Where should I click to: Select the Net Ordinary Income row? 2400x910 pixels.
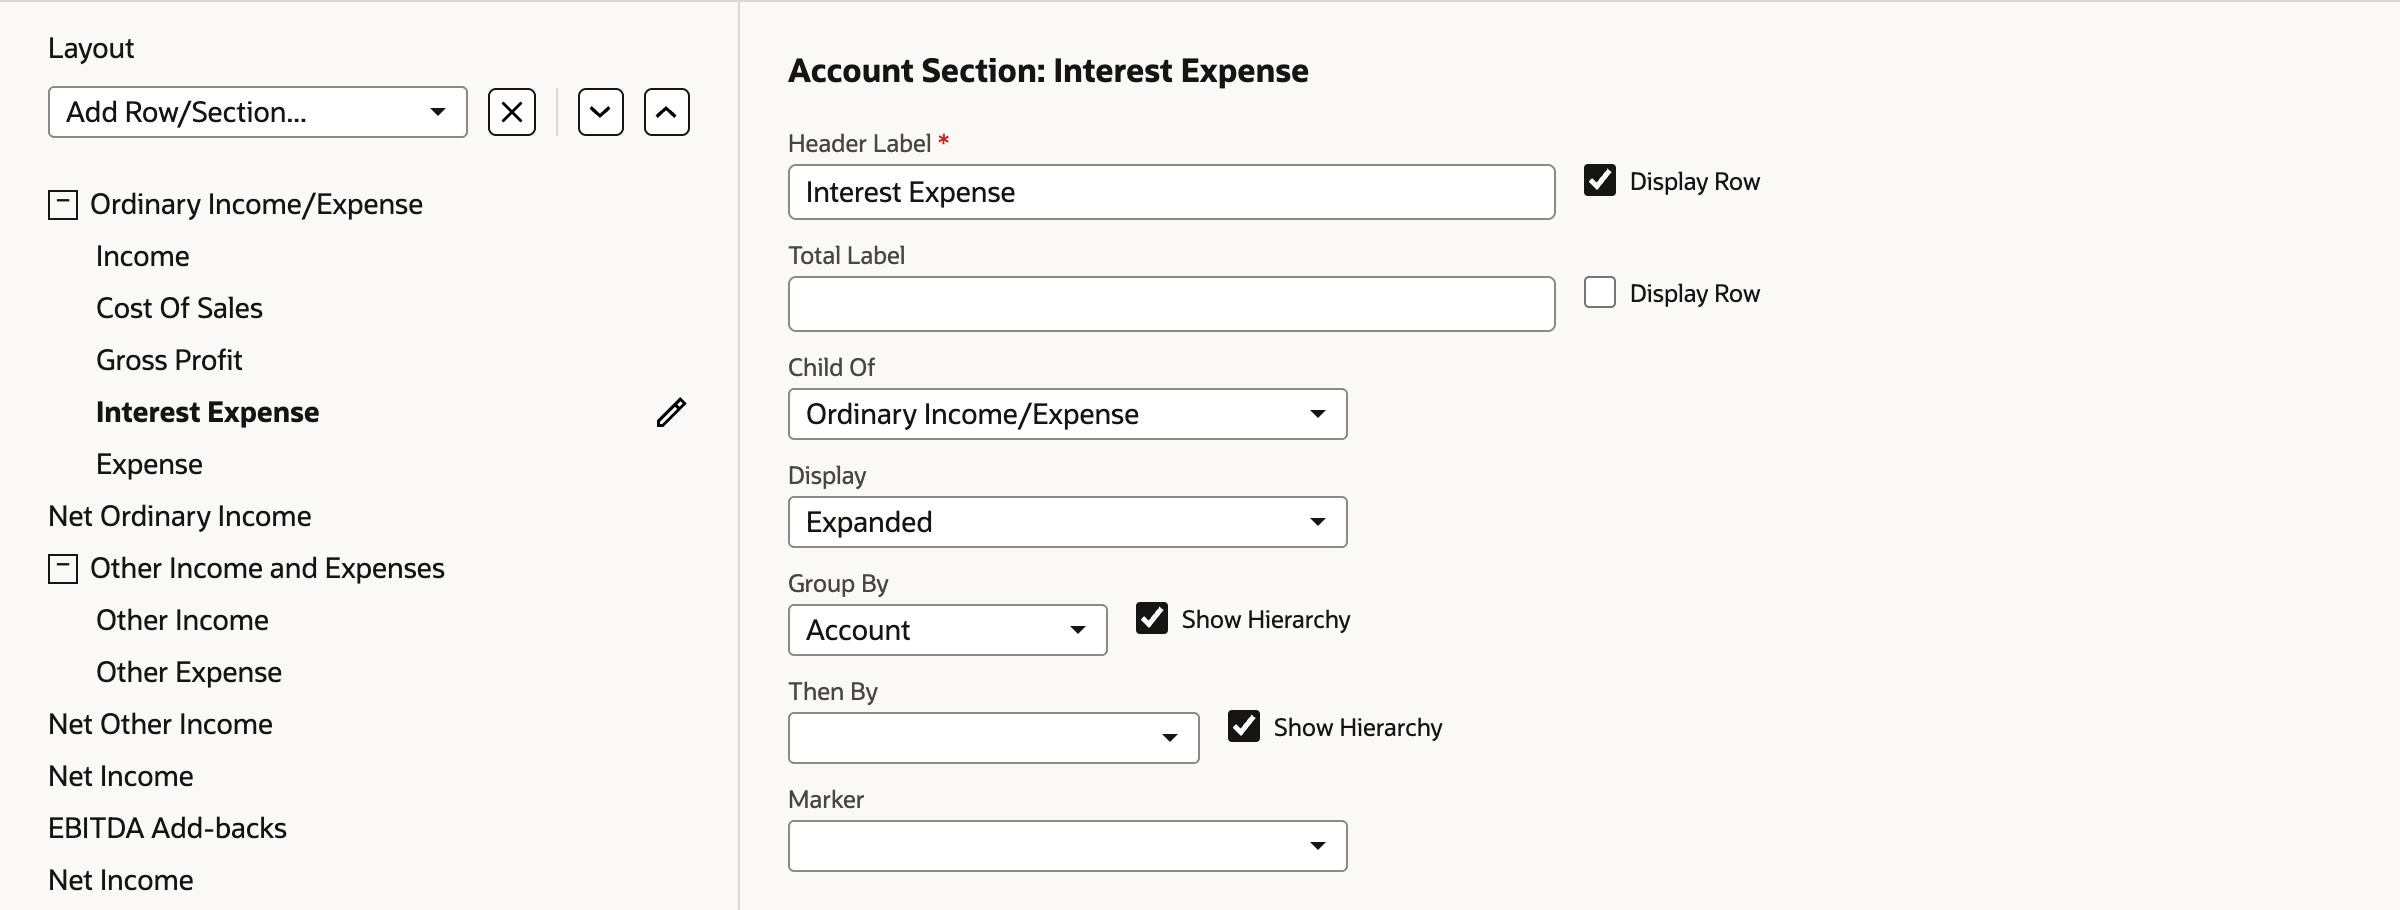click(x=180, y=516)
